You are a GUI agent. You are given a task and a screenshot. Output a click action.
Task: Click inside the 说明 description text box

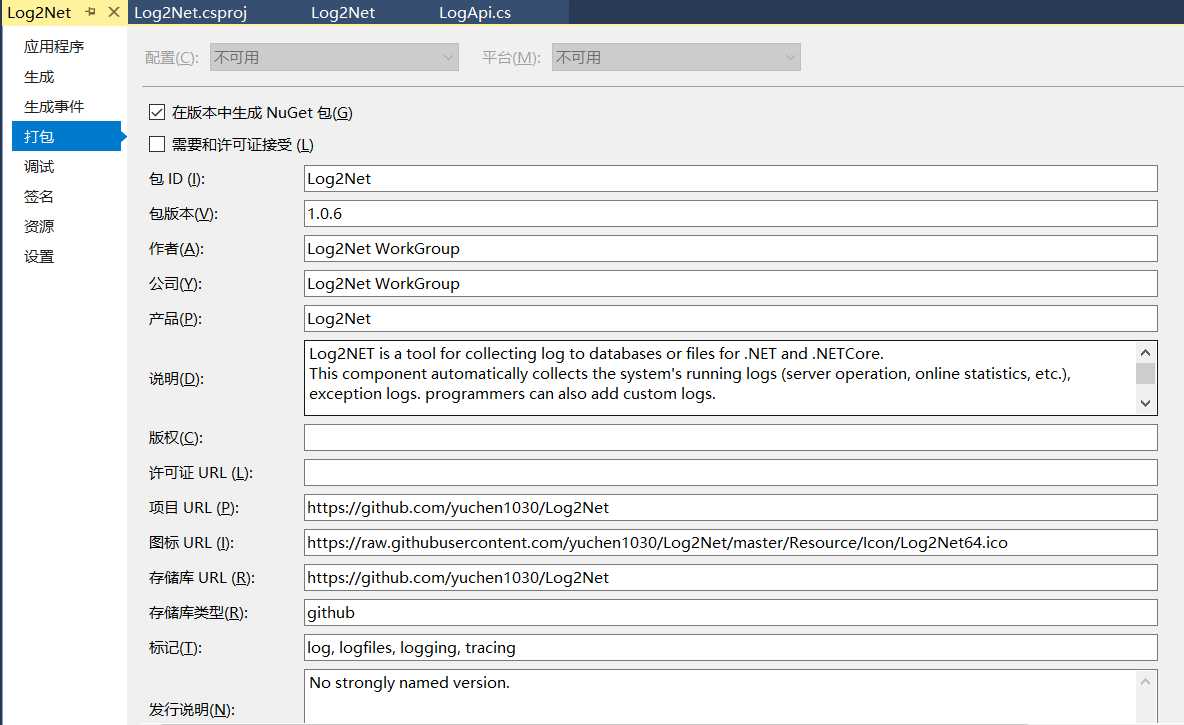tap(720, 378)
